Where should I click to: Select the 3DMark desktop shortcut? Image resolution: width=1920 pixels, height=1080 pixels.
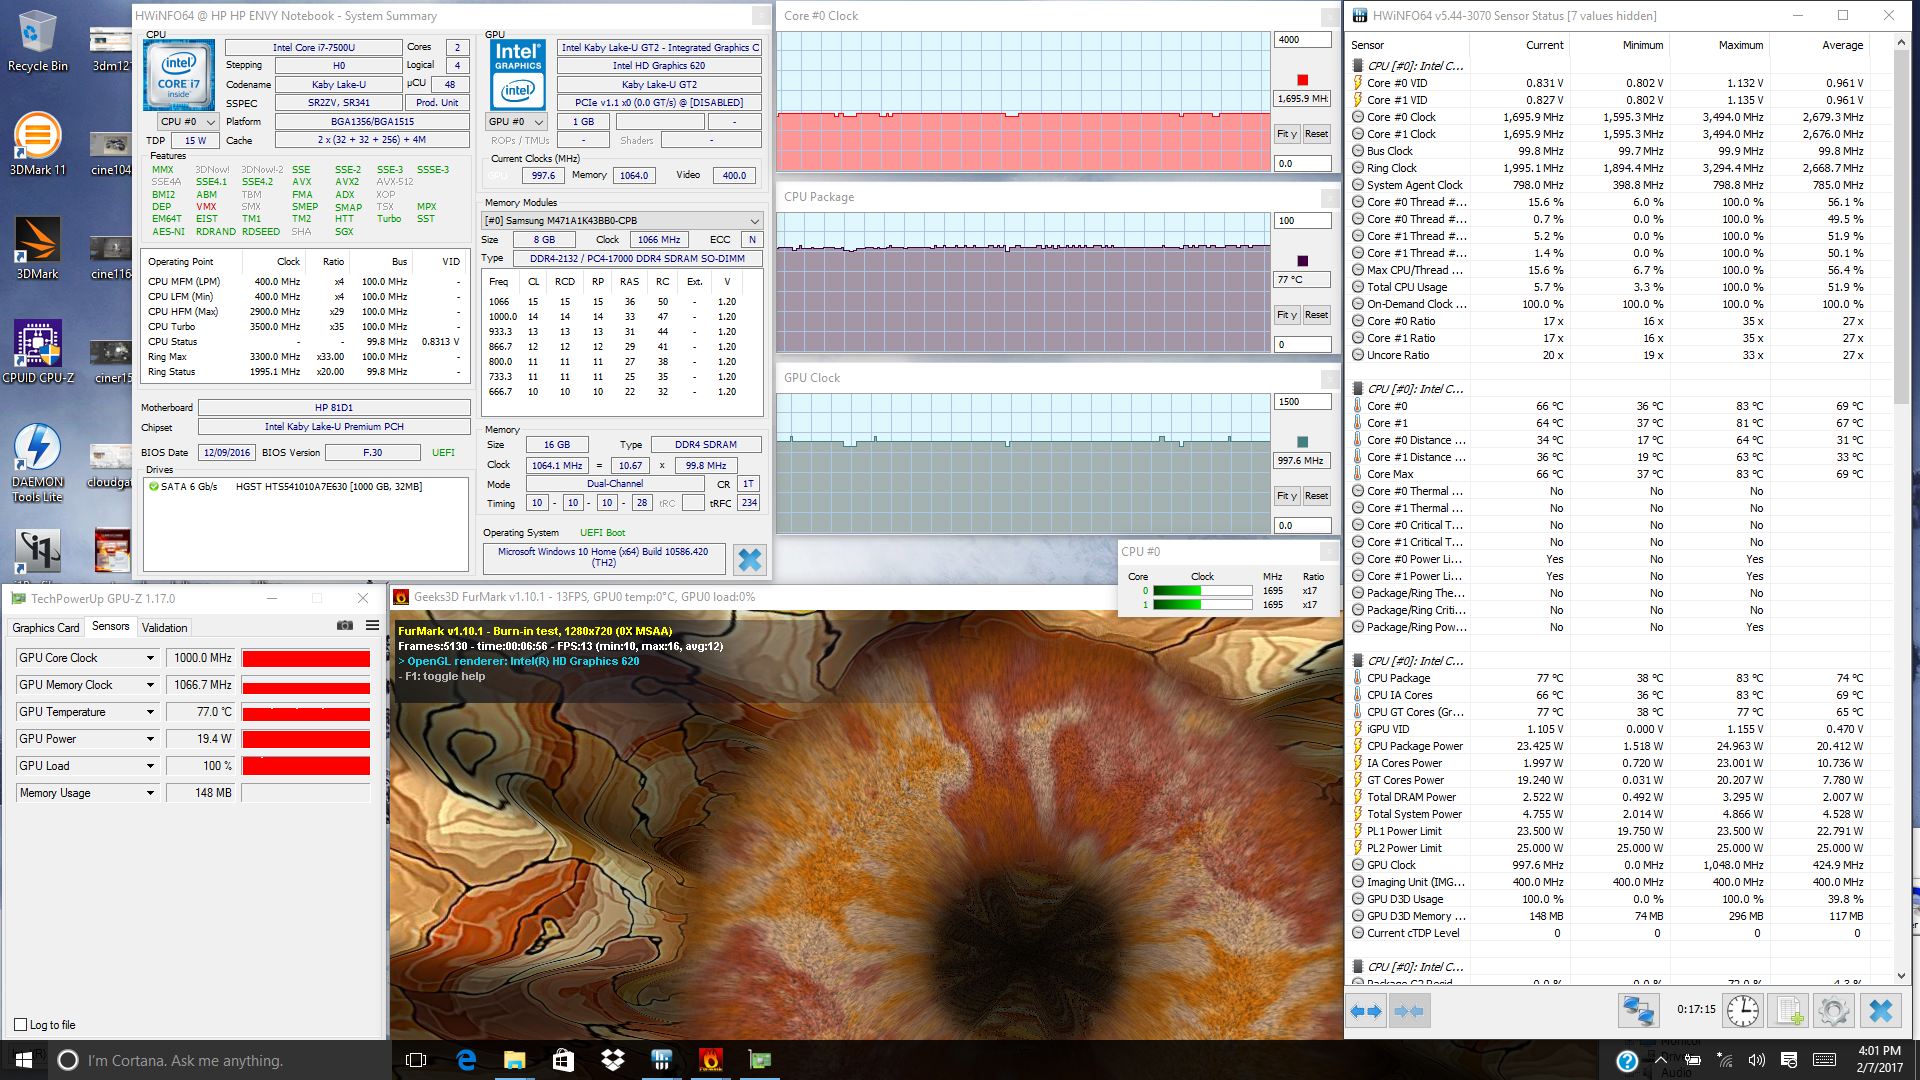tap(37, 248)
